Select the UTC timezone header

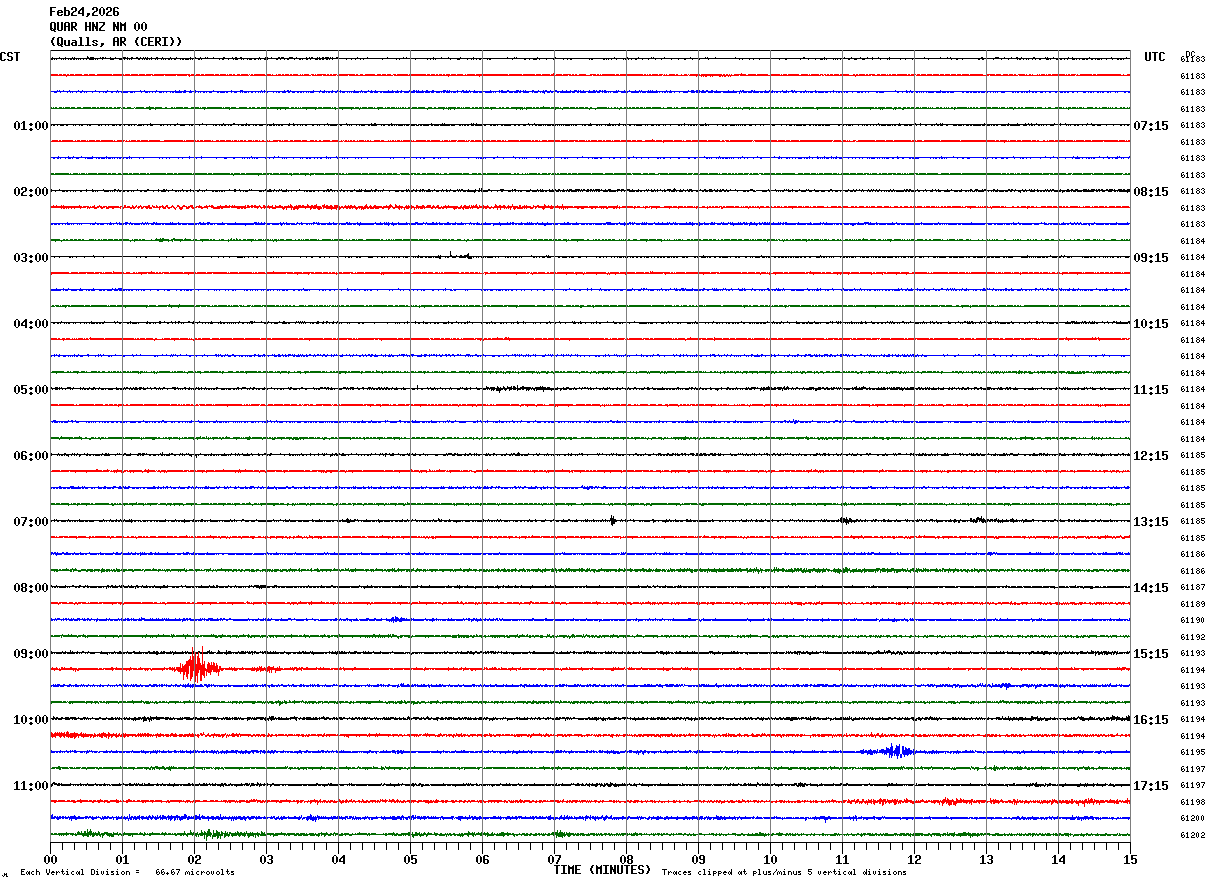[1154, 57]
